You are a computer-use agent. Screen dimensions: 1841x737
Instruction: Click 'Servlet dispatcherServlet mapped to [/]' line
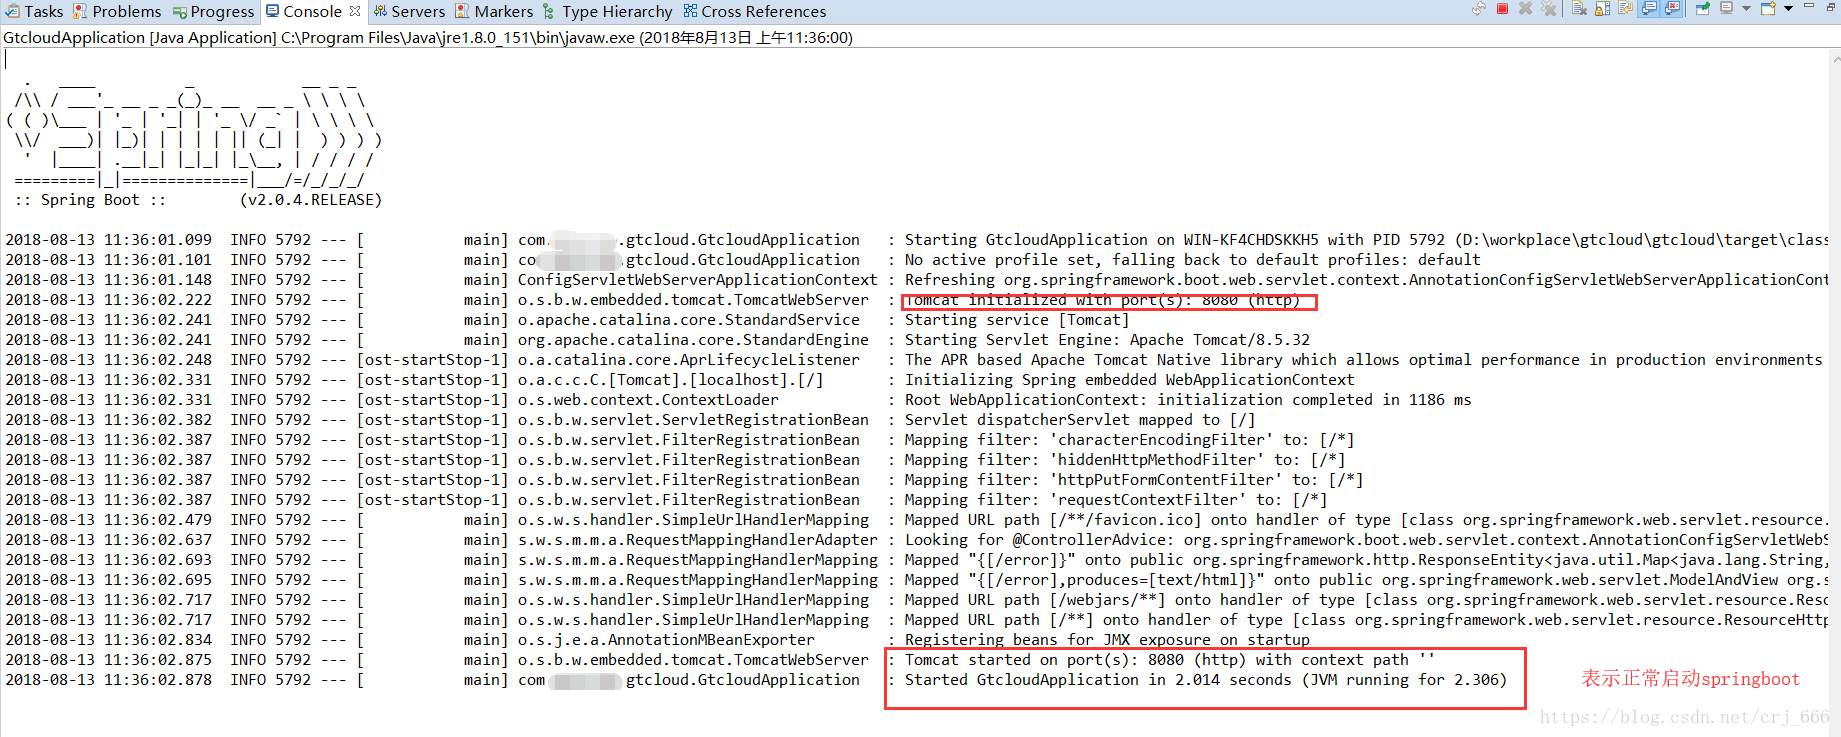point(1080,420)
